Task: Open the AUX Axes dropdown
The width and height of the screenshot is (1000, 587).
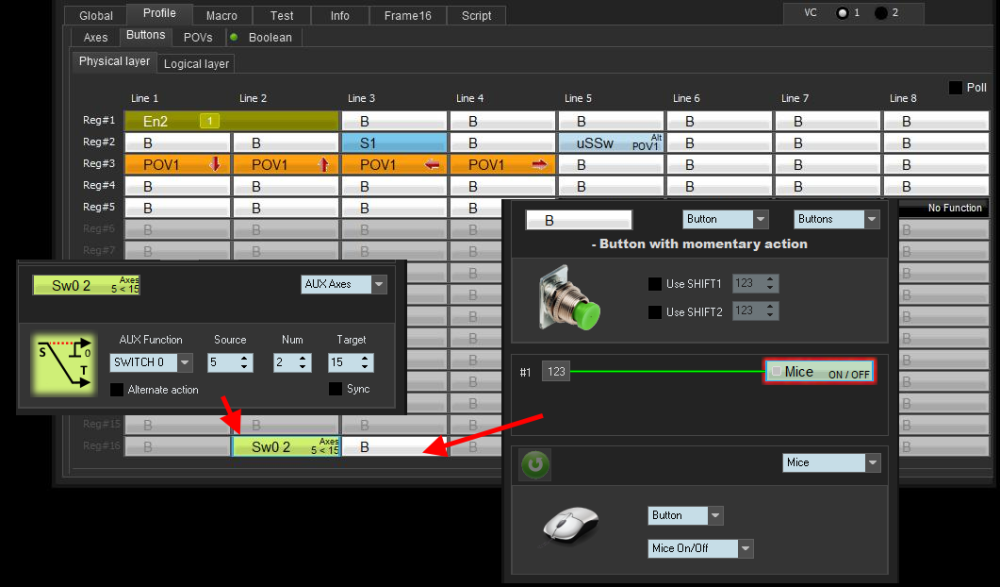Action: [x=344, y=284]
